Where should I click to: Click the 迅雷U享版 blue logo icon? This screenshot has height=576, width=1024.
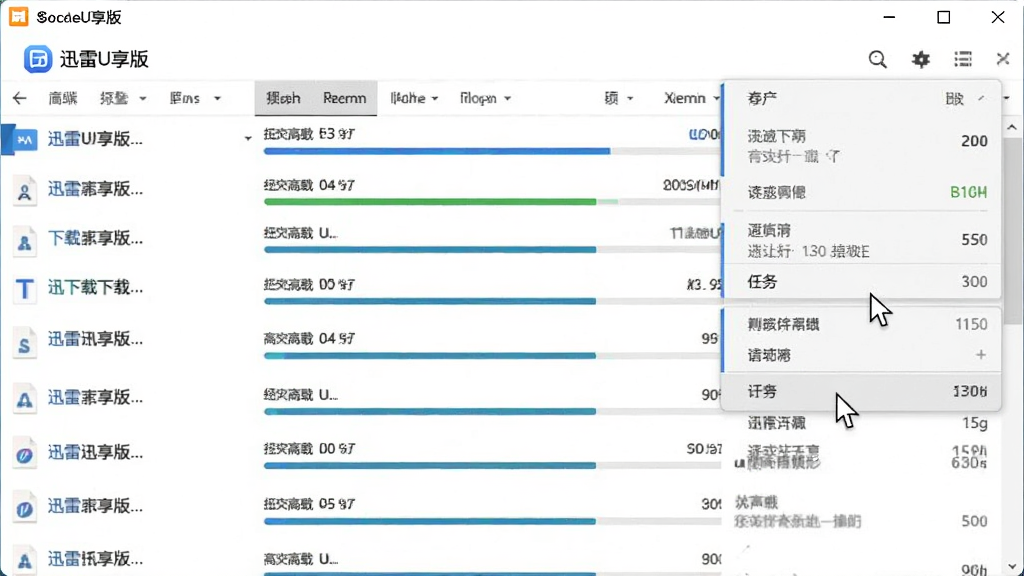pos(38,59)
